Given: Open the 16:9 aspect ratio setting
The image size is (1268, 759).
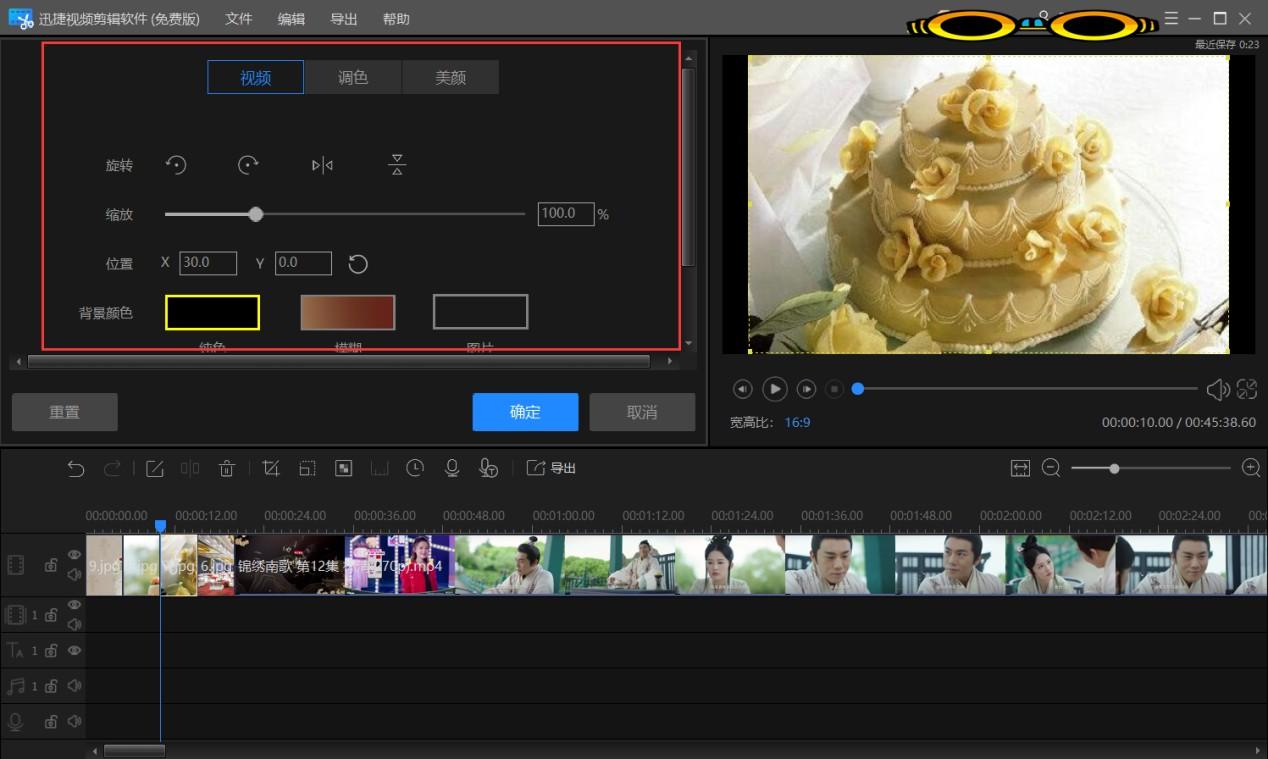Looking at the screenshot, I should 797,422.
